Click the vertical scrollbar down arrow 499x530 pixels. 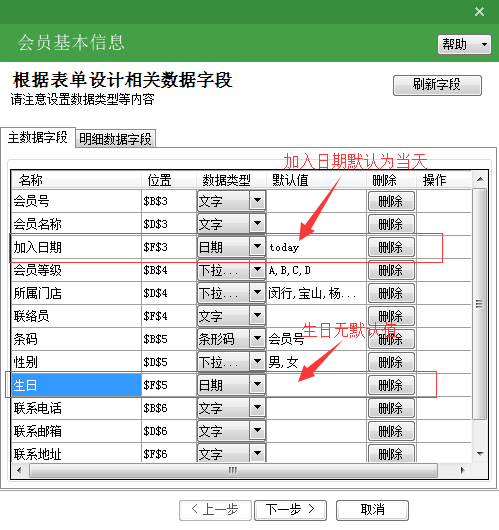click(x=480, y=454)
